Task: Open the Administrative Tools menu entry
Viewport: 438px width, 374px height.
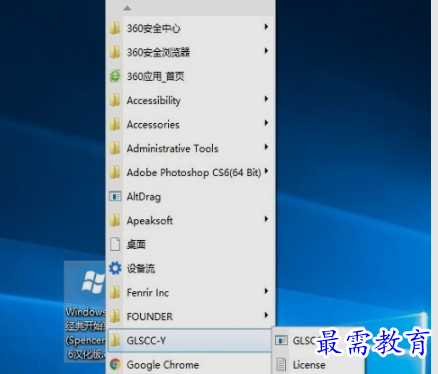Action: coord(190,148)
